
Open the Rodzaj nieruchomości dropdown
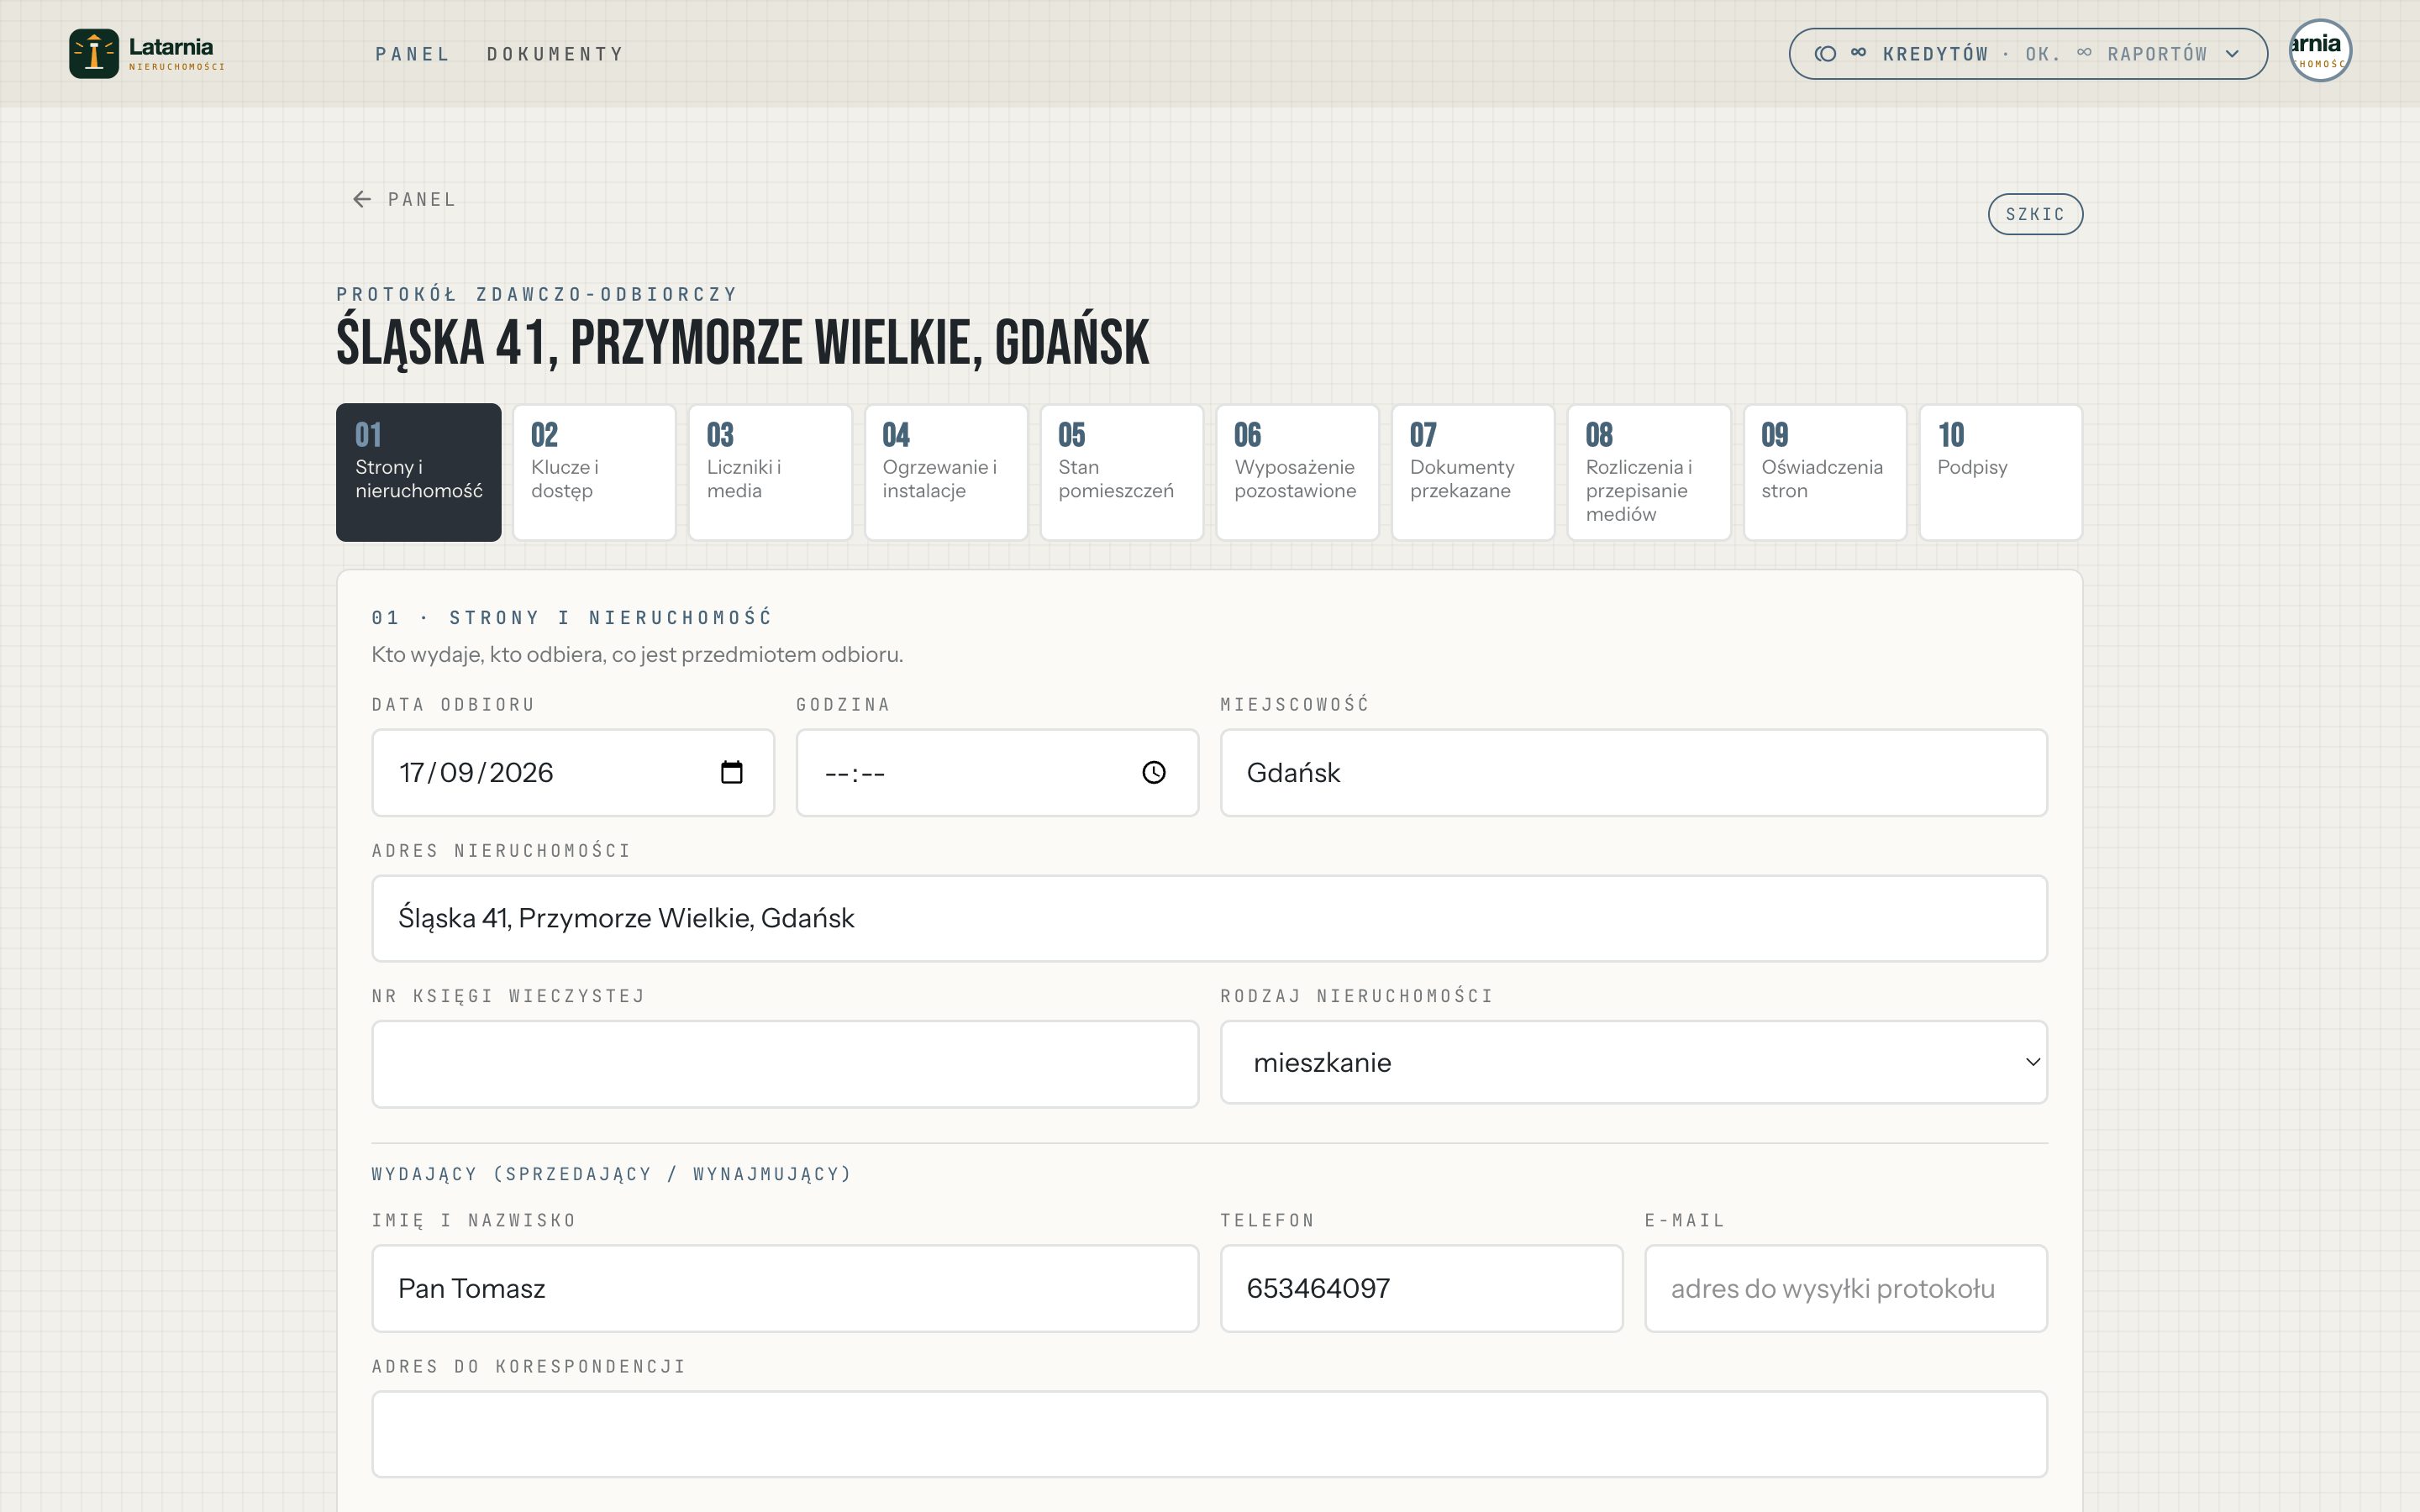pos(1633,1062)
